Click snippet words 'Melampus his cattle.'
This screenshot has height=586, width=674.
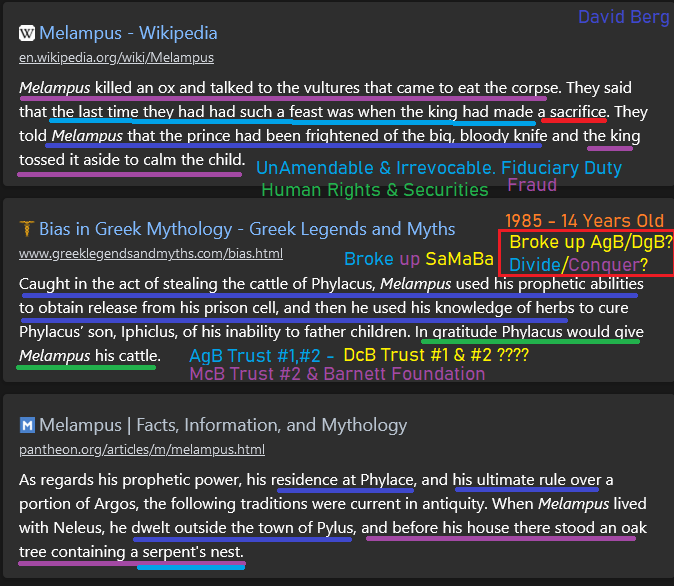point(90,356)
